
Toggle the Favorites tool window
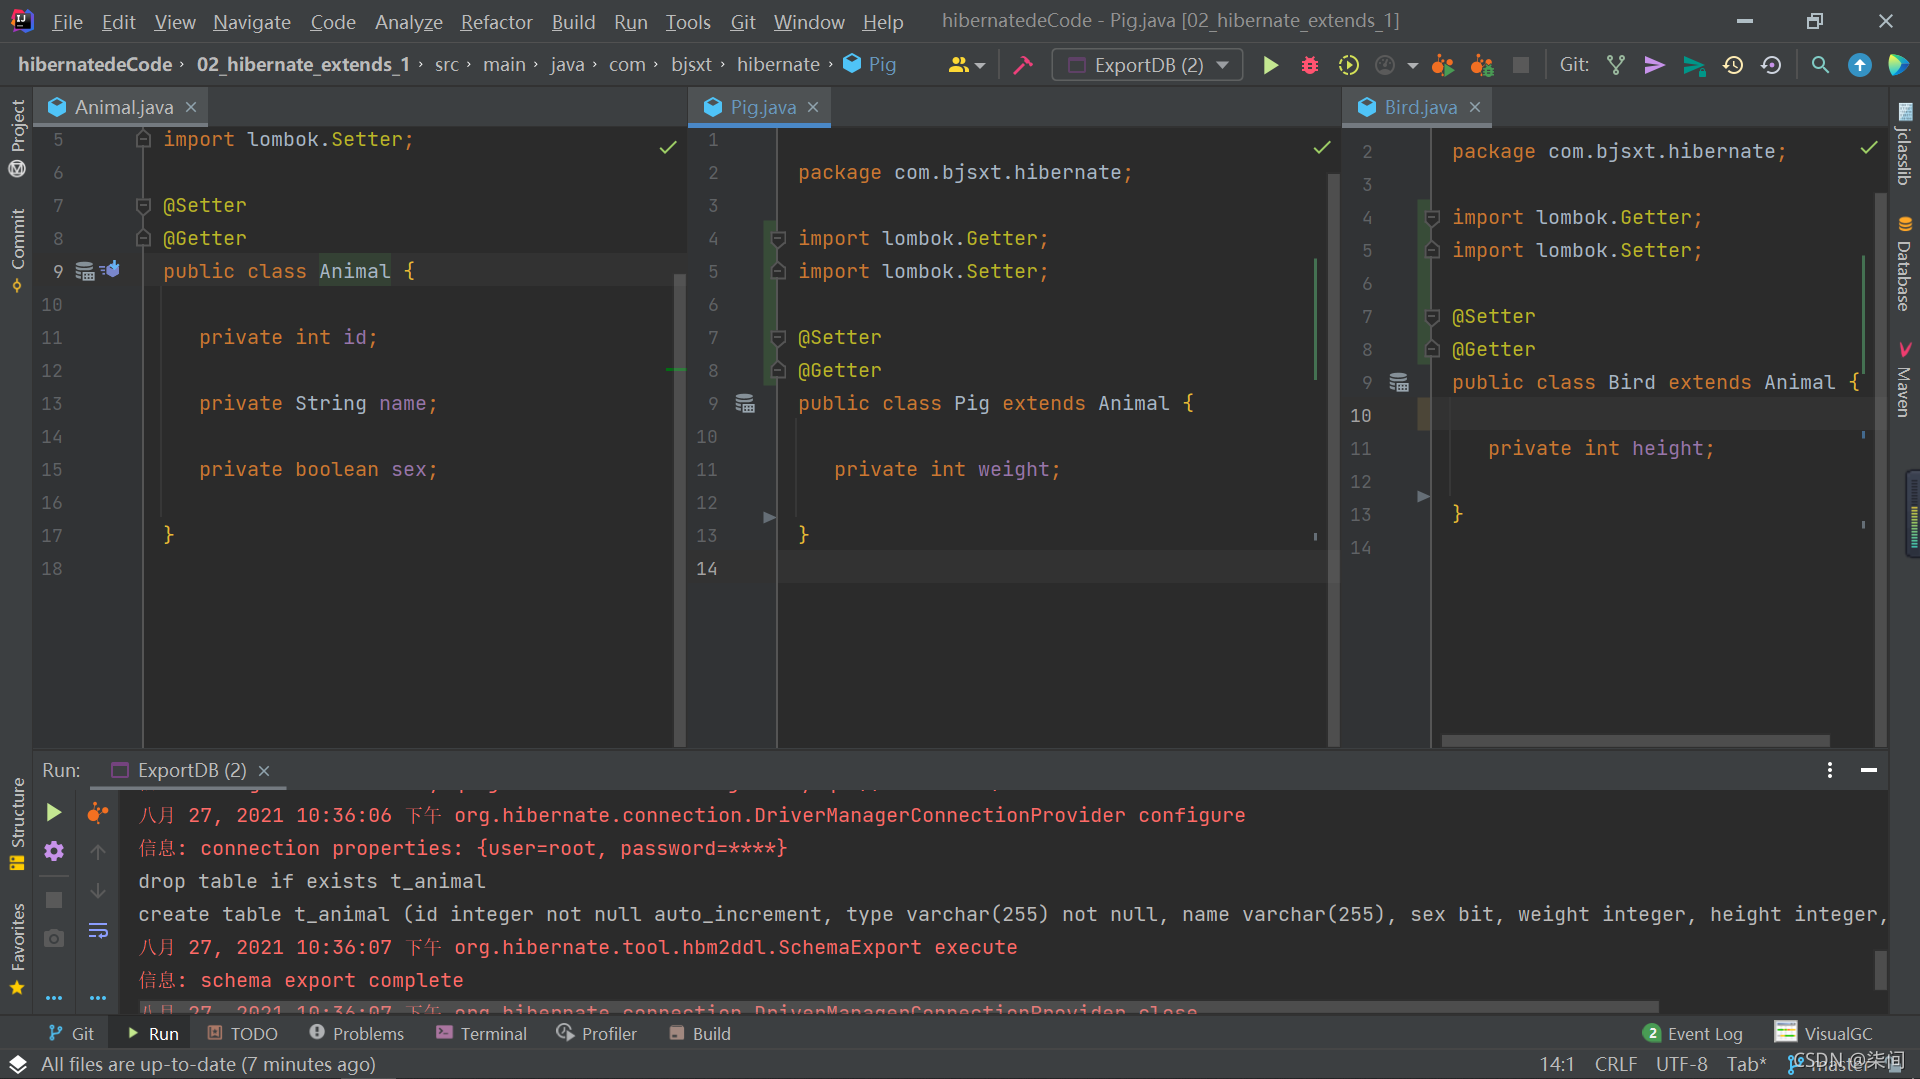point(17,948)
